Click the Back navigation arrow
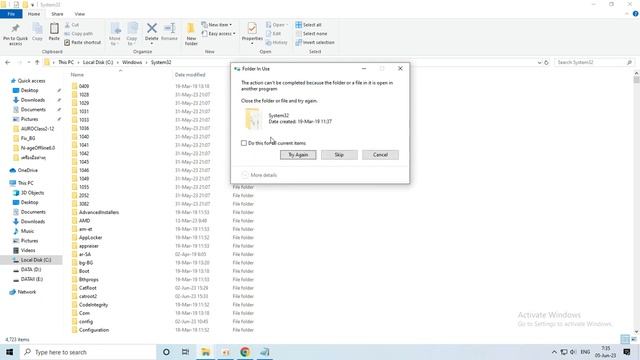This screenshot has height=360, width=640. coord(8,62)
